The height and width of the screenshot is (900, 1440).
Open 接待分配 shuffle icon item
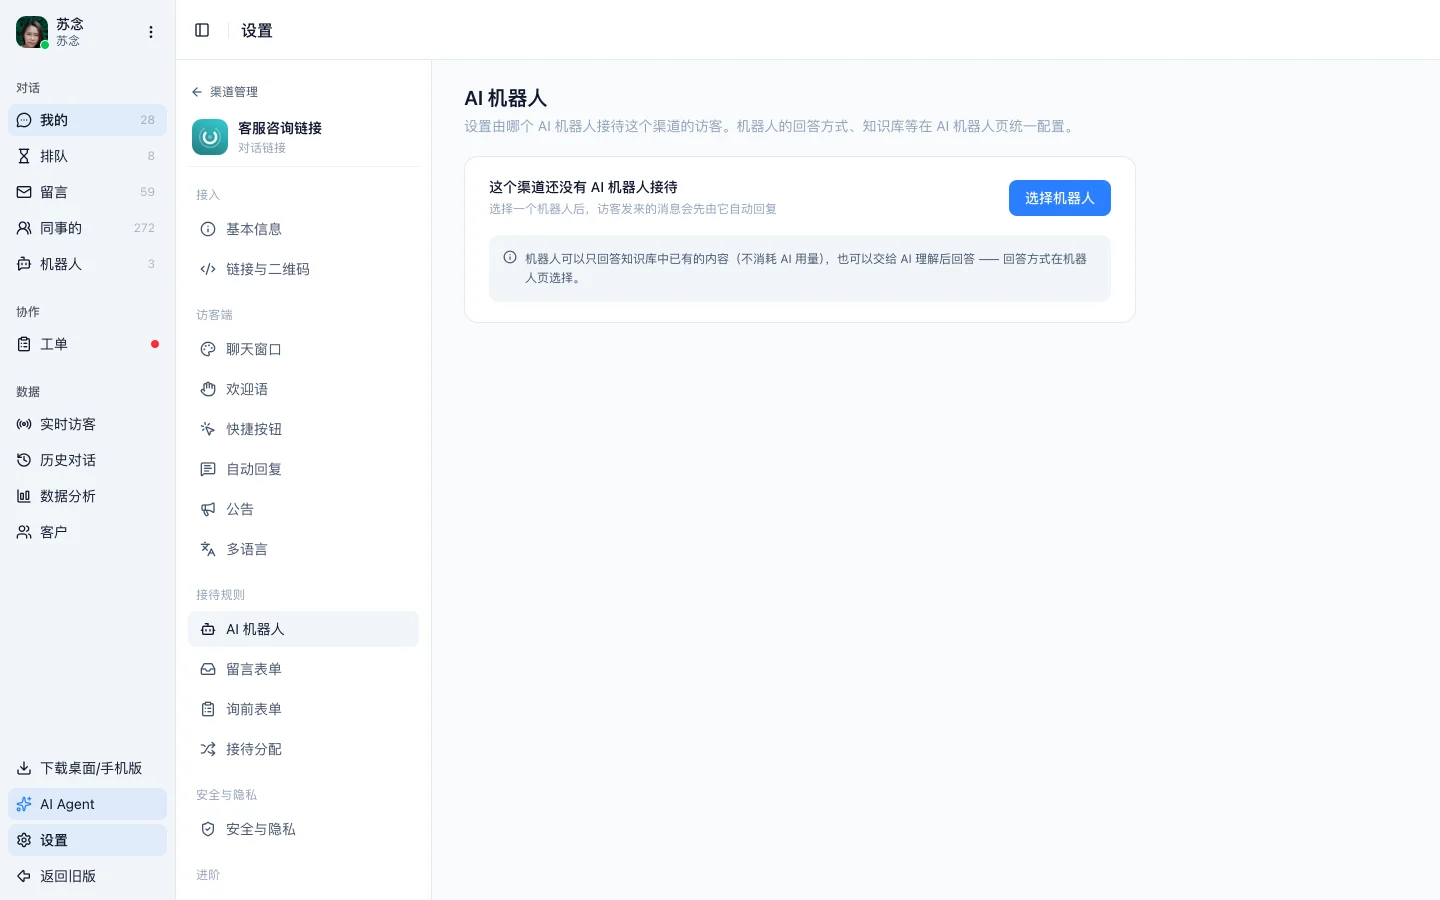[x=303, y=749]
